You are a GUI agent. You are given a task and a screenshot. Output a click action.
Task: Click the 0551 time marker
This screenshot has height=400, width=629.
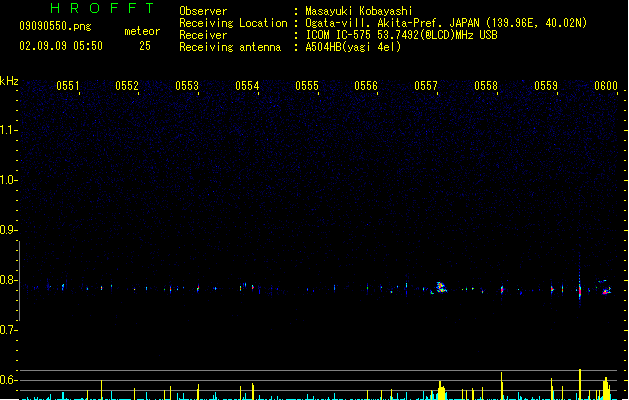pyautogui.click(x=68, y=86)
